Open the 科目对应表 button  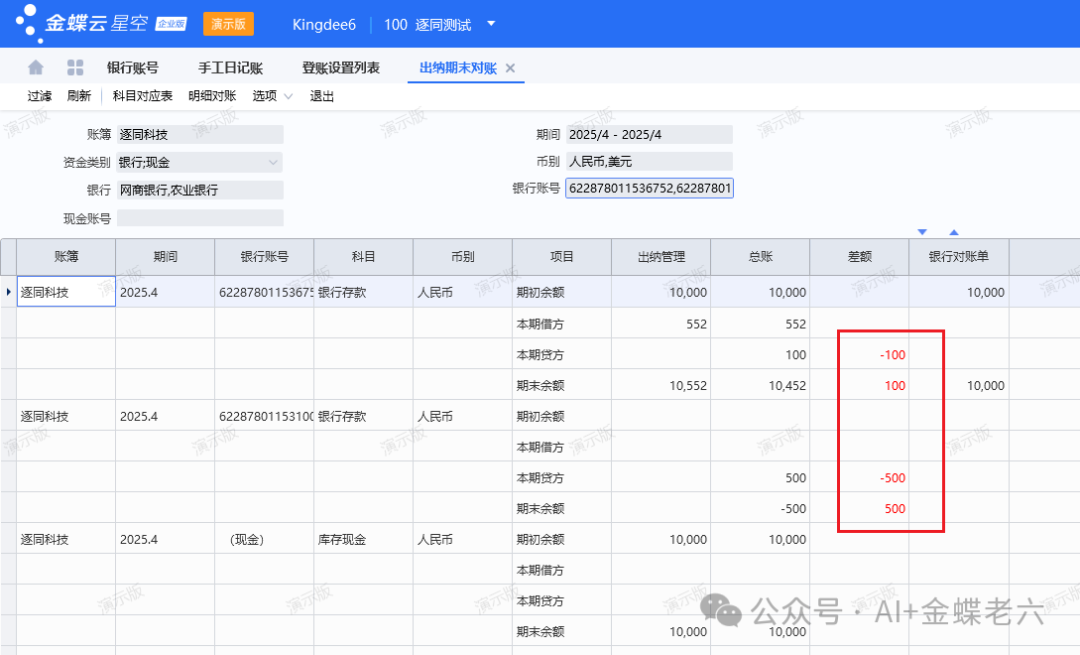tap(142, 96)
